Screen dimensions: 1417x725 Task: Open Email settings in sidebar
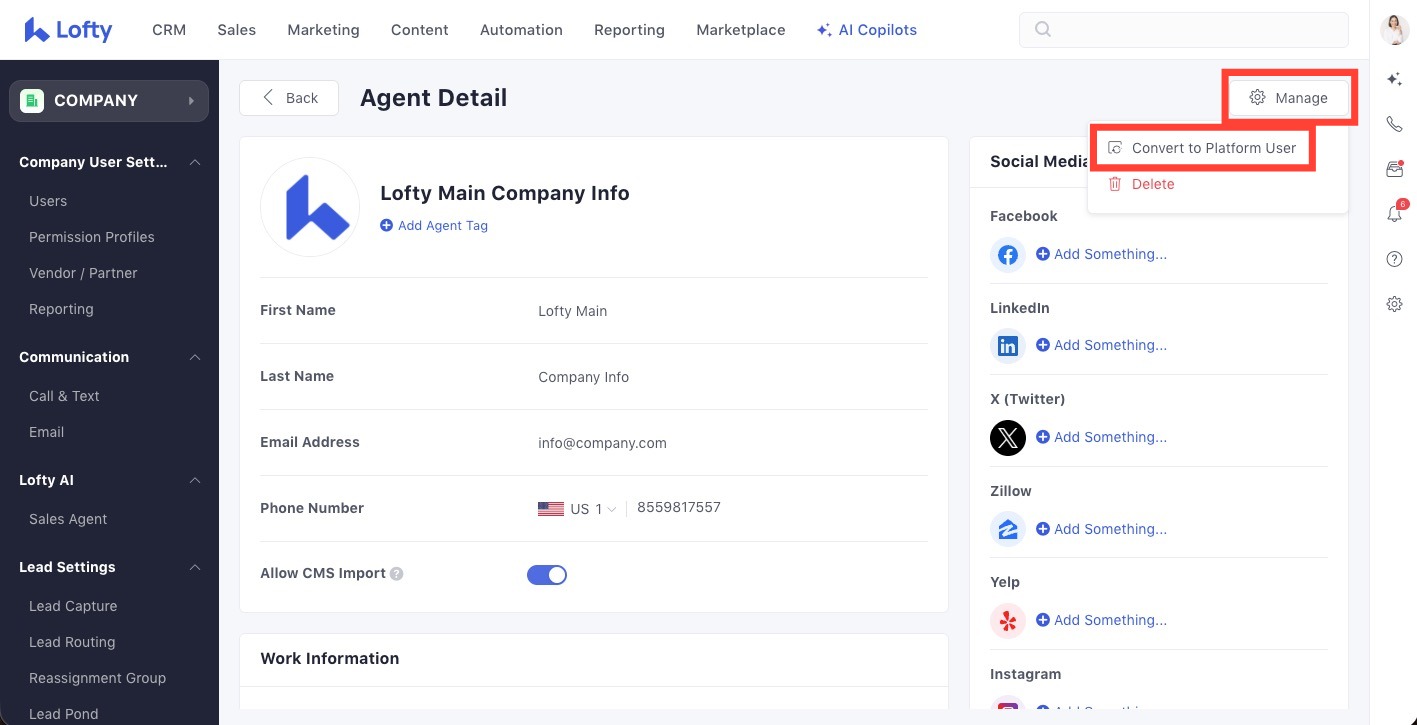[x=46, y=432]
